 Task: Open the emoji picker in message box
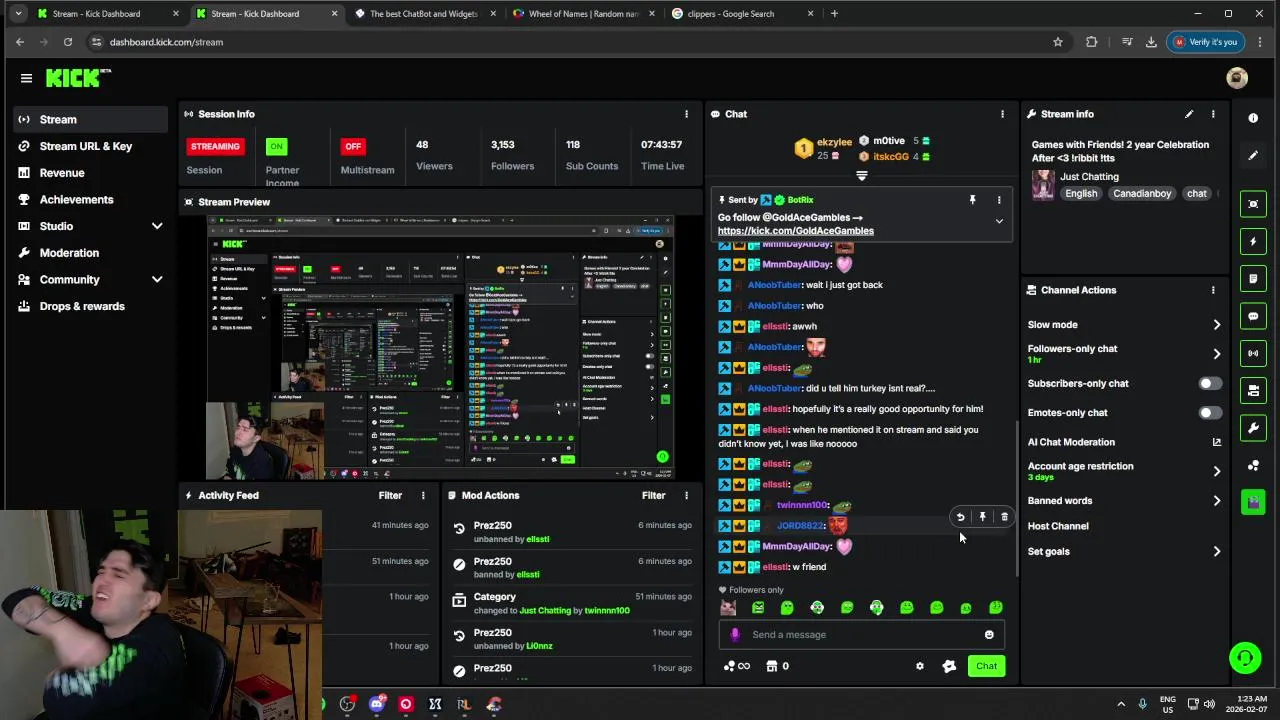[x=989, y=635]
